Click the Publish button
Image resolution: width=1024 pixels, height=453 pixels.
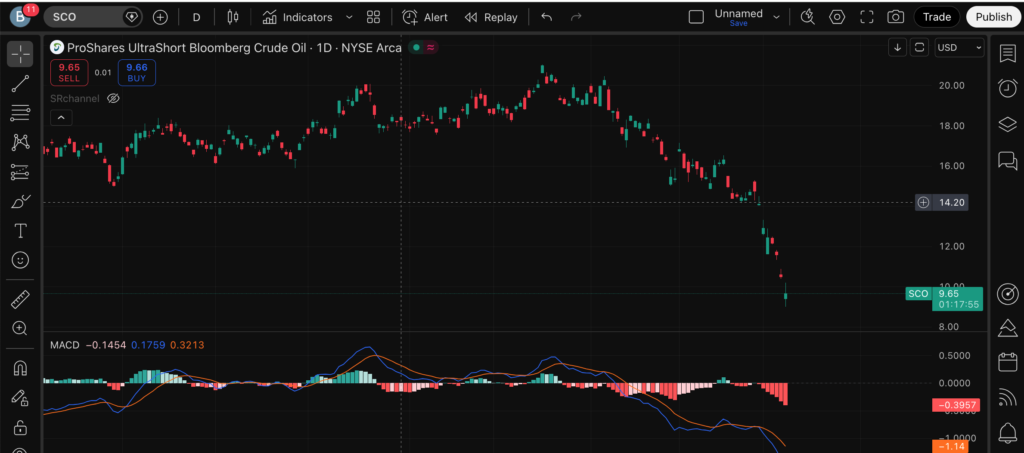(x=993, y=17)
